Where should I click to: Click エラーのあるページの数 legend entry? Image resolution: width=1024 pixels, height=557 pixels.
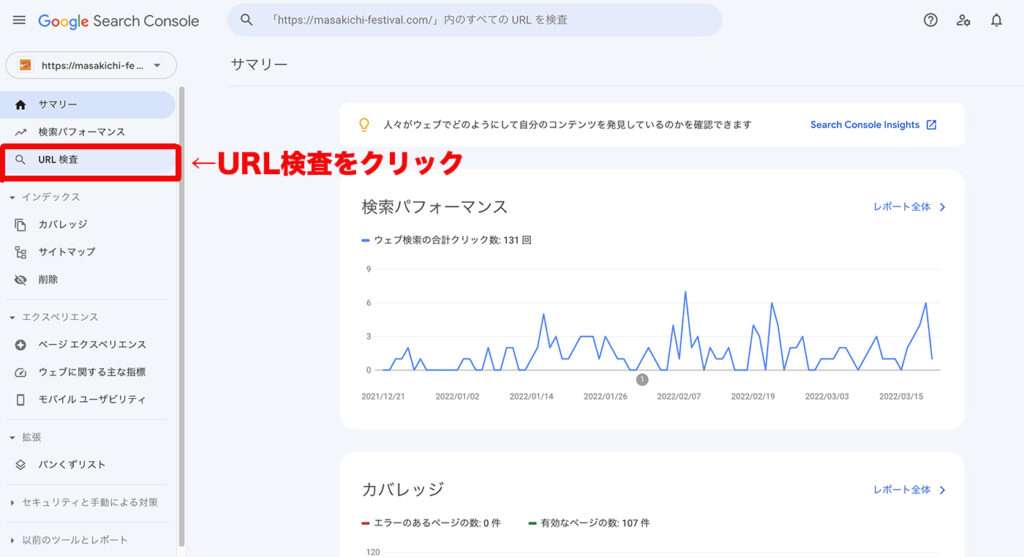pyautogui.click(x=431, y=523)
